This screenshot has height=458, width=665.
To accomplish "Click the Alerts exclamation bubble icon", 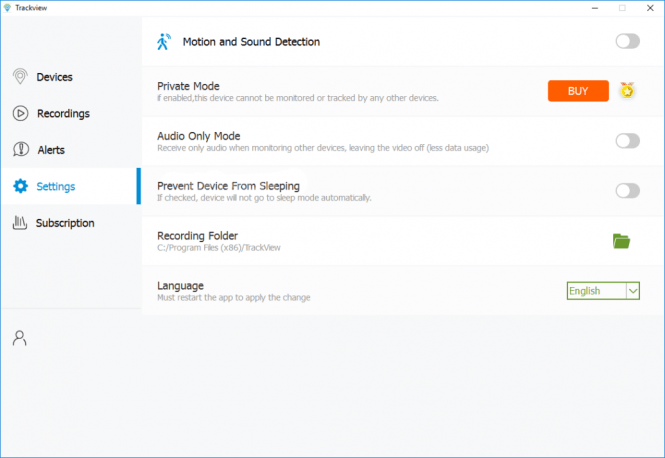I will coord(21,149).
